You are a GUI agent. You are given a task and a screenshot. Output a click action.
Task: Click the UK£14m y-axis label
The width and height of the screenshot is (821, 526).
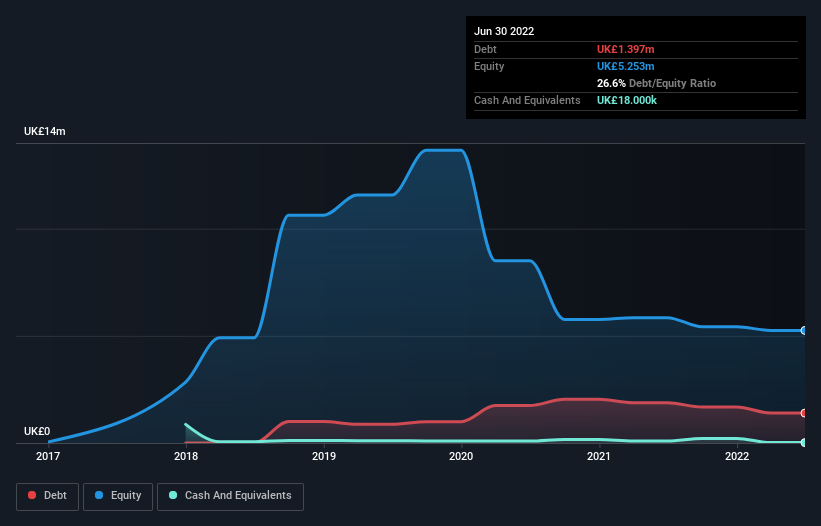click(x=45, y=131)
